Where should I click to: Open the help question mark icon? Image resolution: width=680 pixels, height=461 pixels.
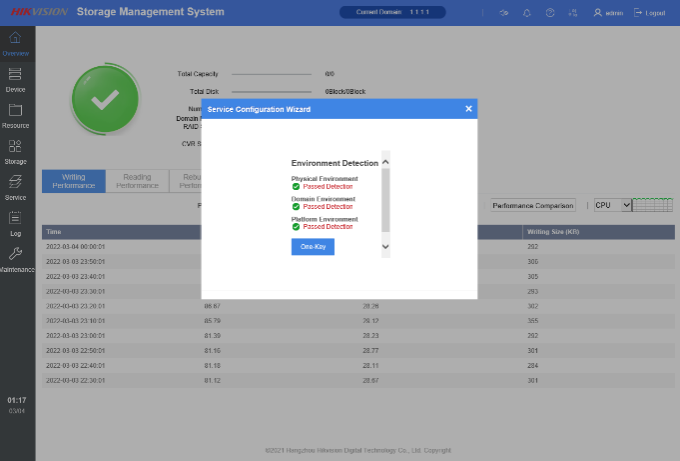click(x=550, y=13)
